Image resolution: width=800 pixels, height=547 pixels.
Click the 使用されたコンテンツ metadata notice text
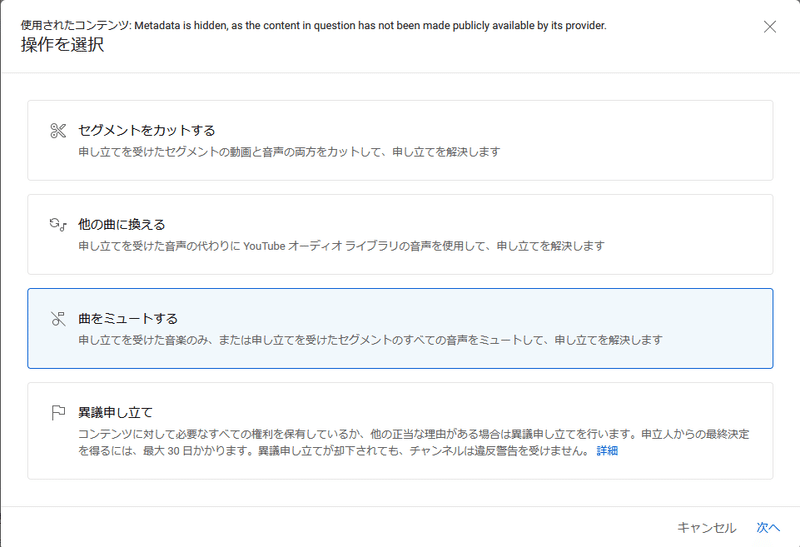pyautogui.click(x=313, y=26)
